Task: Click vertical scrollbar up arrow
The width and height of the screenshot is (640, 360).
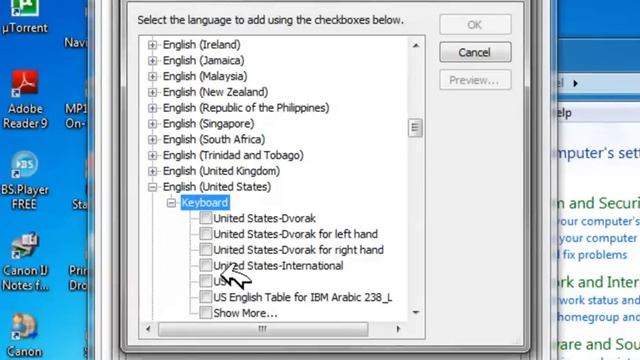Action: pos(416,45)
